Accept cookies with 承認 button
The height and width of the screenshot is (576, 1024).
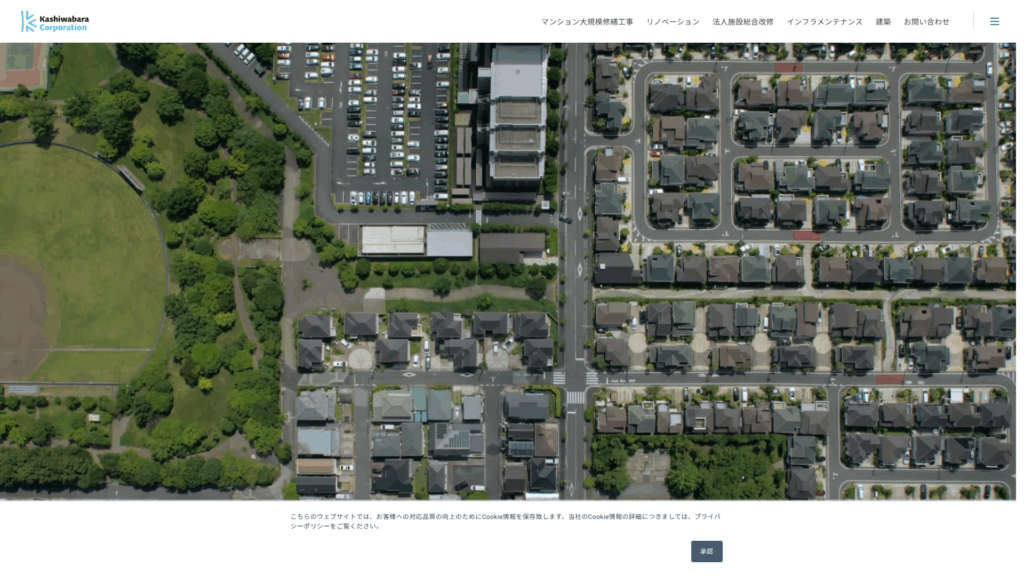[x=706, y=551]
